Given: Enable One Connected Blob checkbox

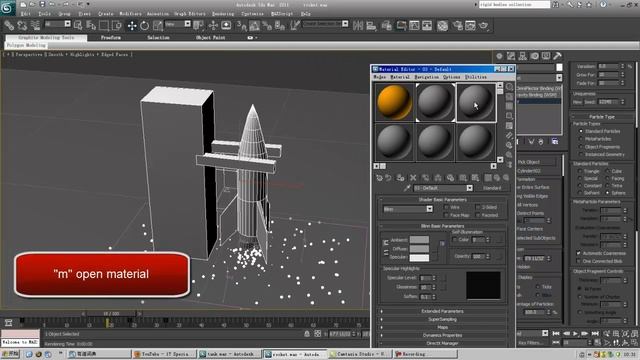Looking at the screenshot, I should coord(578,261).
